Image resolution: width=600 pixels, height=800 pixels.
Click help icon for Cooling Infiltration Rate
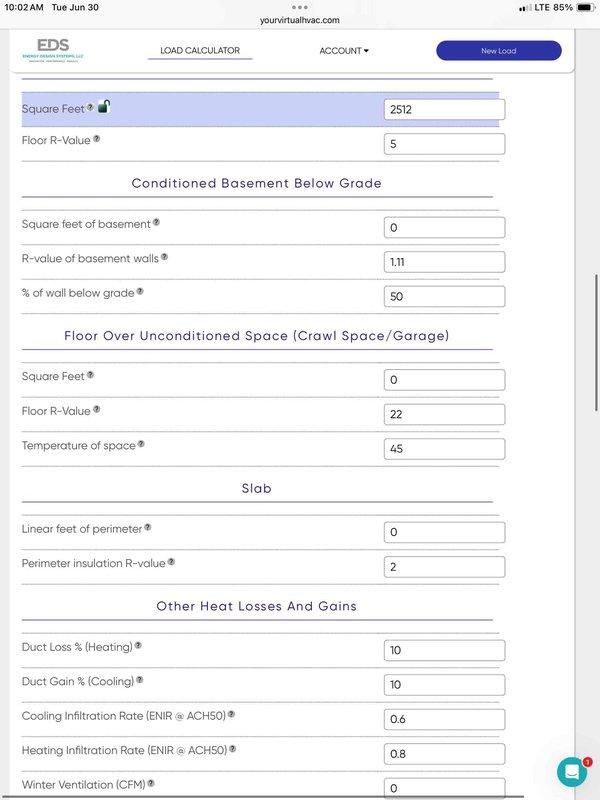coord(231,714)
